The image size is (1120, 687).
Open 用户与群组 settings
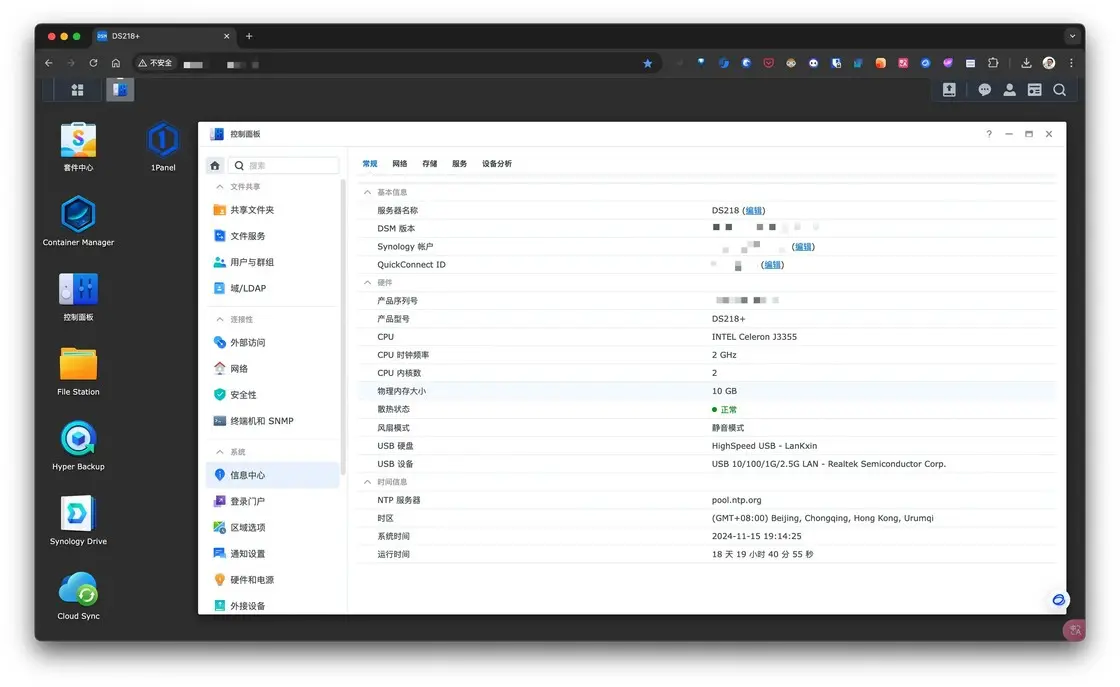(x=273, y=262)
